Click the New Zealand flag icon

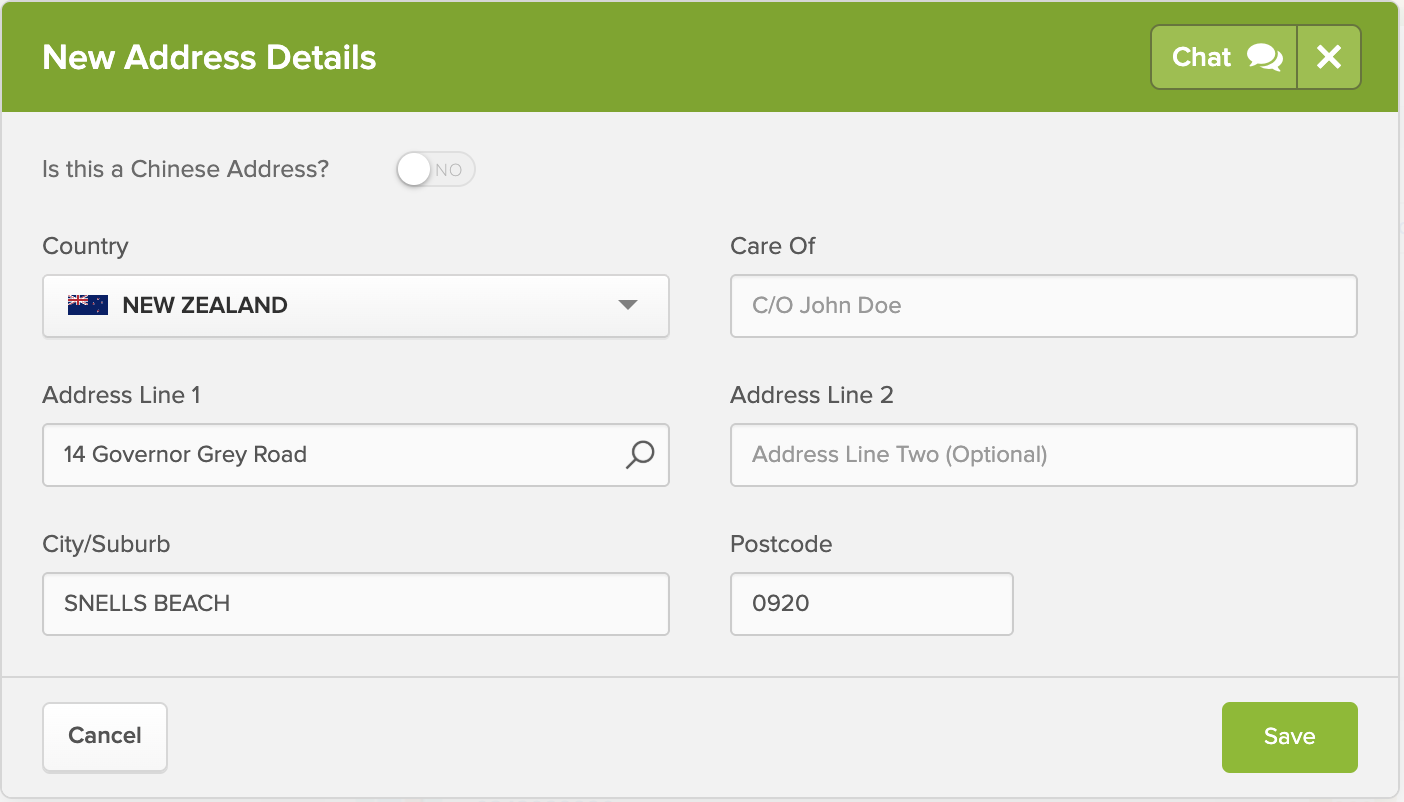click(88, 306)
